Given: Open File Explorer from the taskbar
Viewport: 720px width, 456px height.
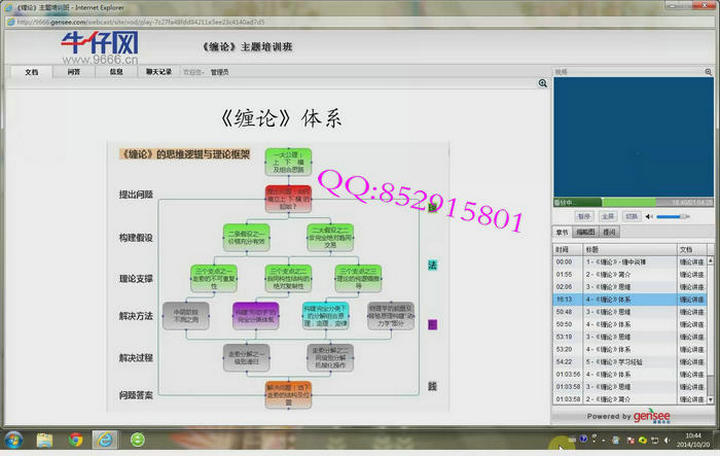Looking at the screenshot, I should (x=45, y=440).
